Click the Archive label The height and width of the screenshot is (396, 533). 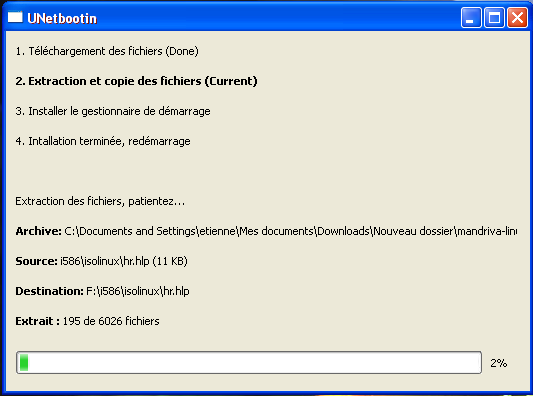pyautogui.click(x=38, y=231)
